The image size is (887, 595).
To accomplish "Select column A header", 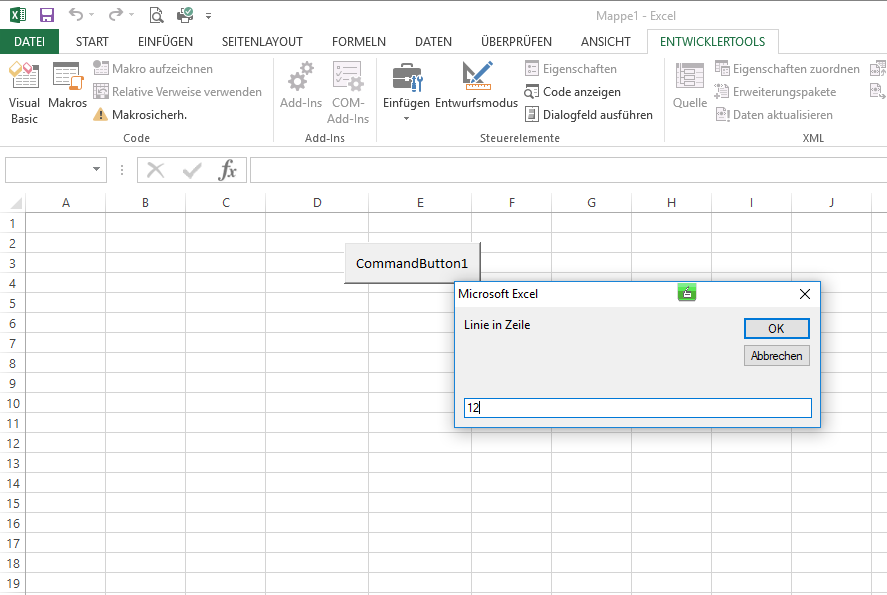I will pos(66,202).
